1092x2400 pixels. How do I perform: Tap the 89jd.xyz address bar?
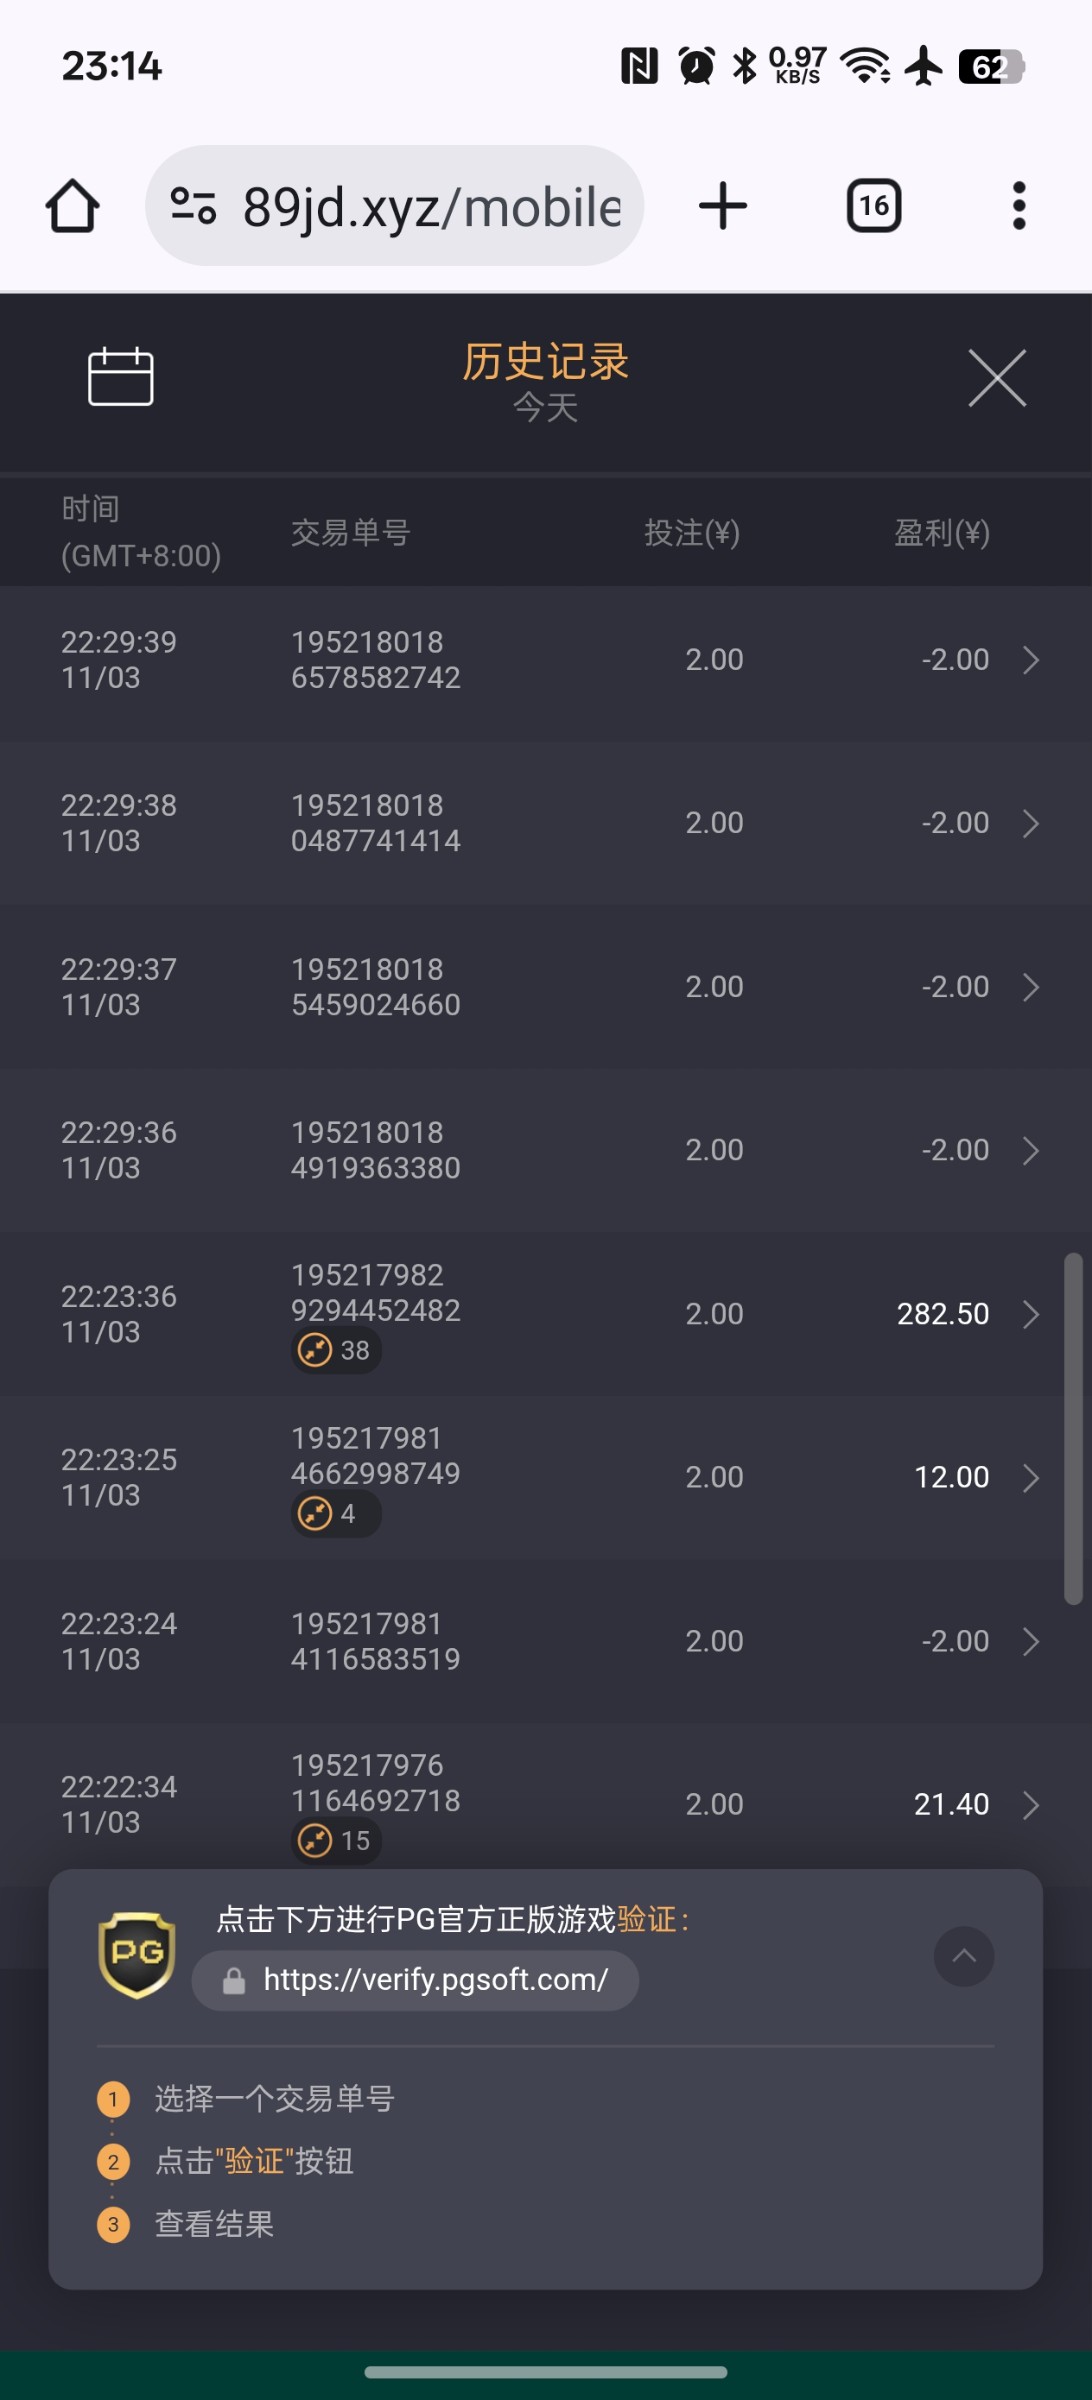(x=430, y=207)
